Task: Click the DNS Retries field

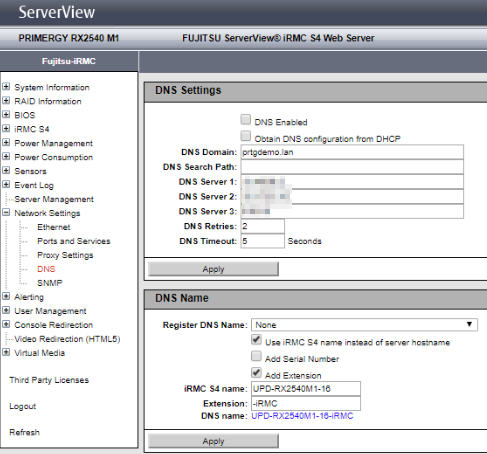Action: 263,226
